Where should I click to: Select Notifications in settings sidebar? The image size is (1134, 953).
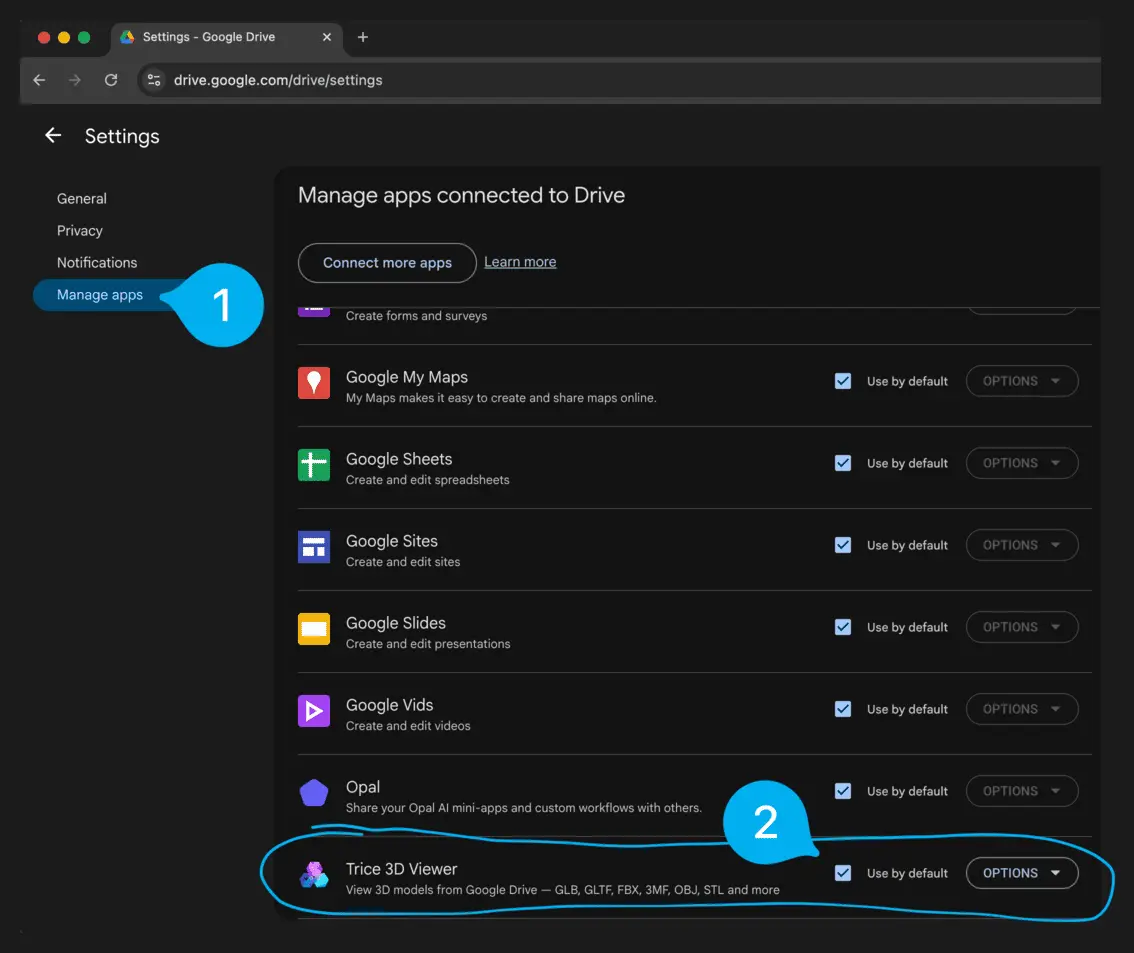(97, 262)
